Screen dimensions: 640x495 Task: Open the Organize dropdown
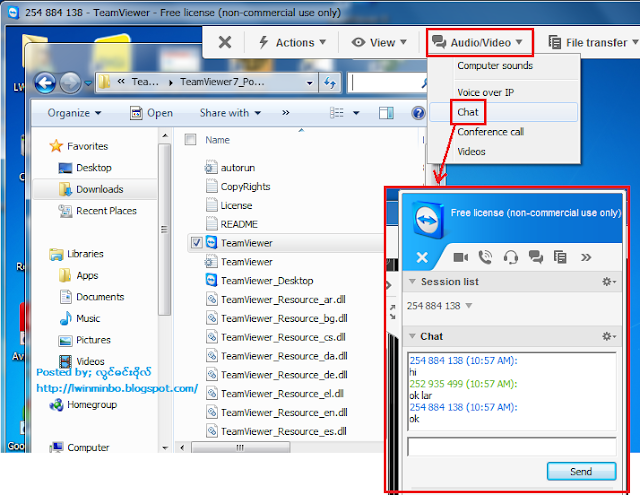point(74,113)
